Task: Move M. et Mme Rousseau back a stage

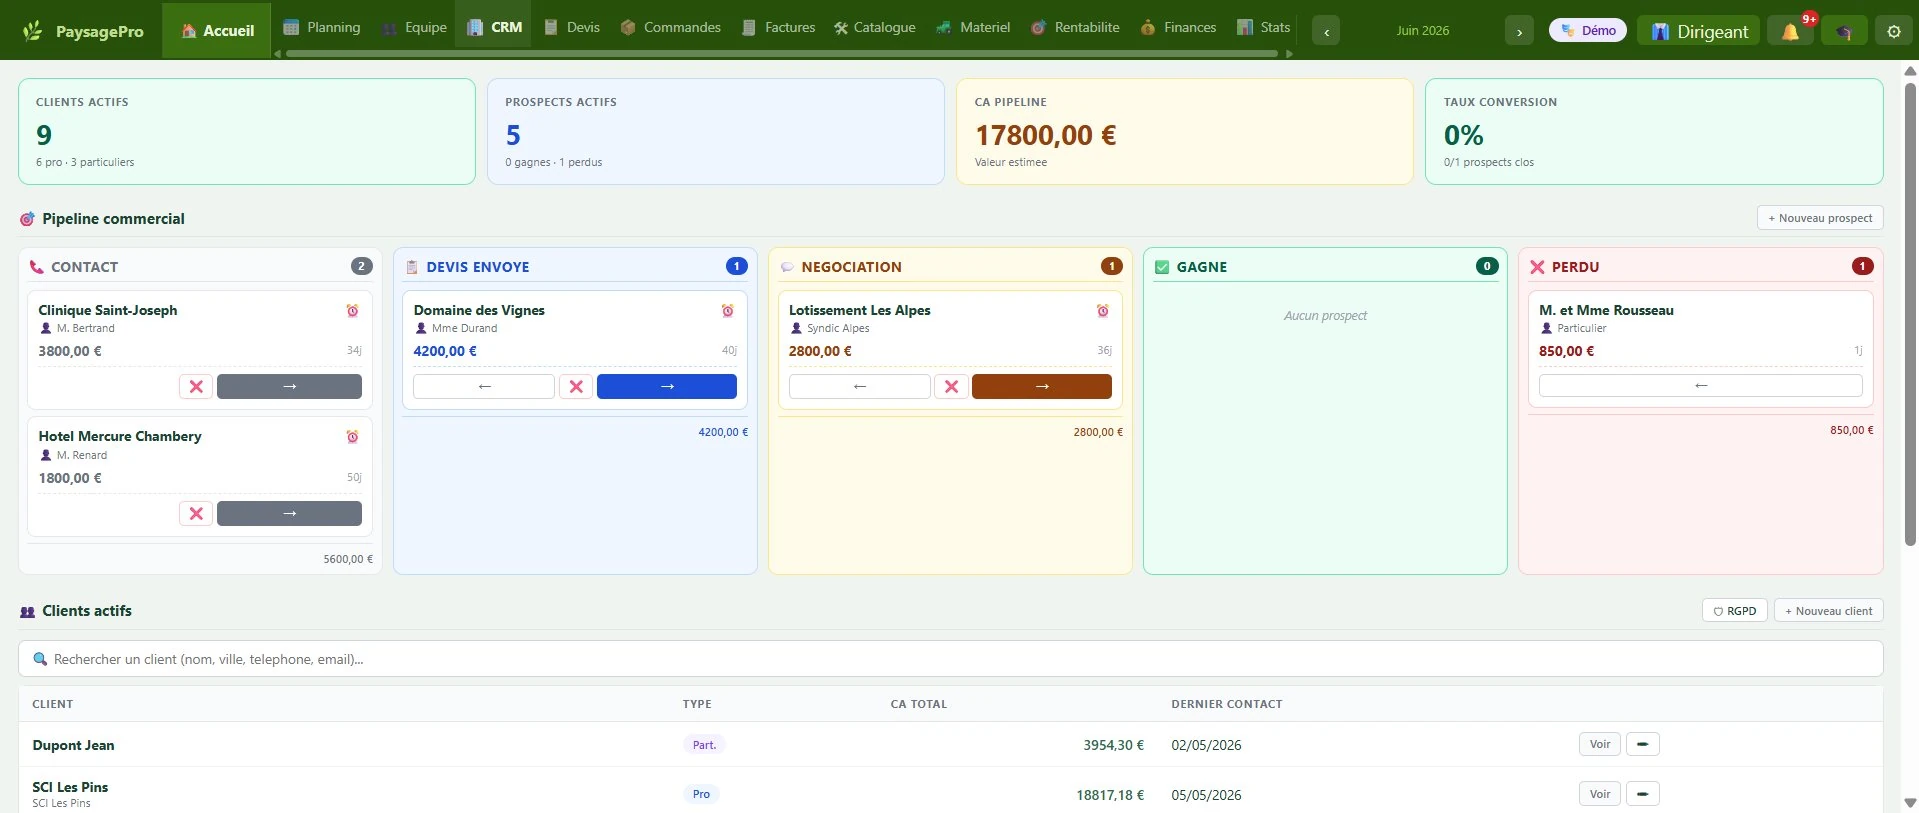Action: (x=1701, y=385)
